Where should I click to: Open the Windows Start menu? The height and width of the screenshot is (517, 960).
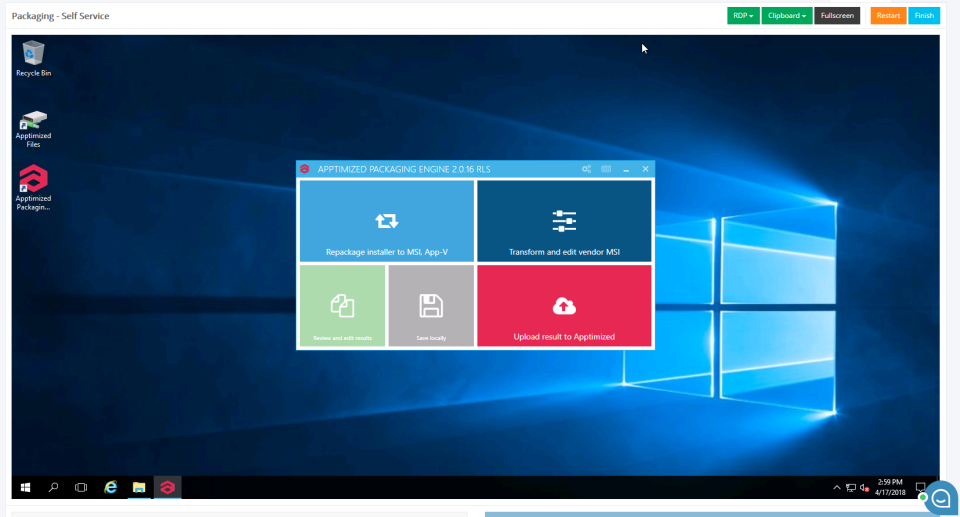pyautogui.click(x=25, y=488)
